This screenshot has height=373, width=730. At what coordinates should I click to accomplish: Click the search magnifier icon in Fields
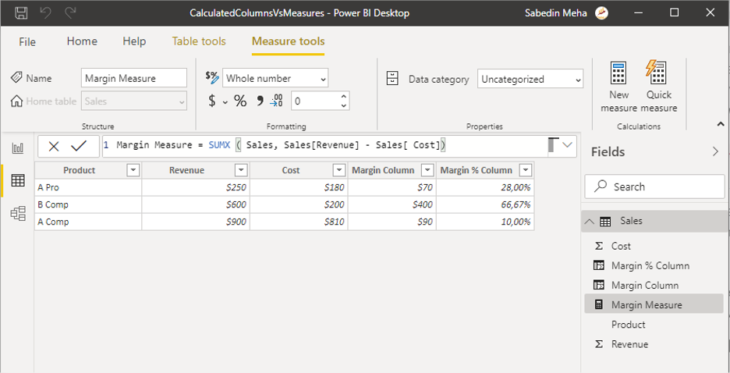click(601, 186)
